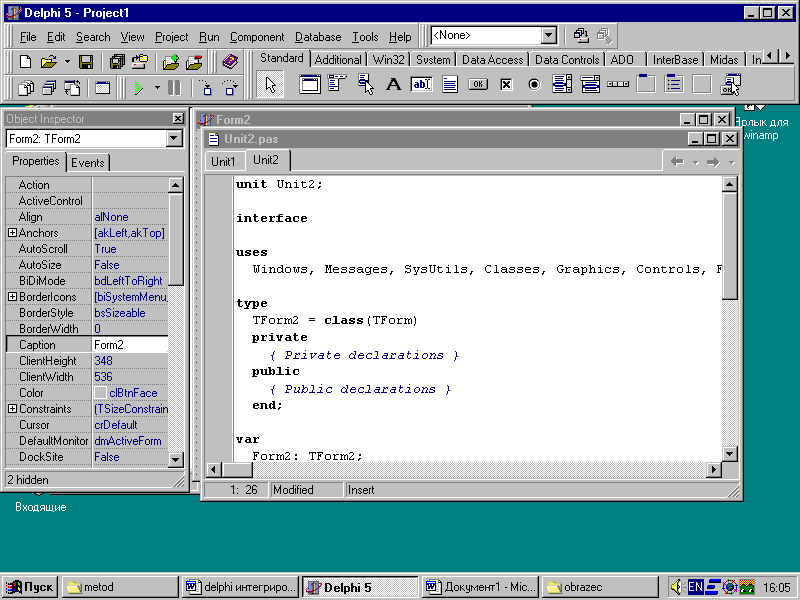Click the View Form toolbar icon

click(x=49, y=88)
